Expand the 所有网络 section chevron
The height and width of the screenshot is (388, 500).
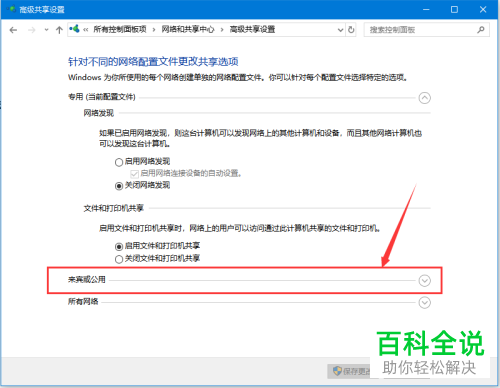[x=424, y=303]
